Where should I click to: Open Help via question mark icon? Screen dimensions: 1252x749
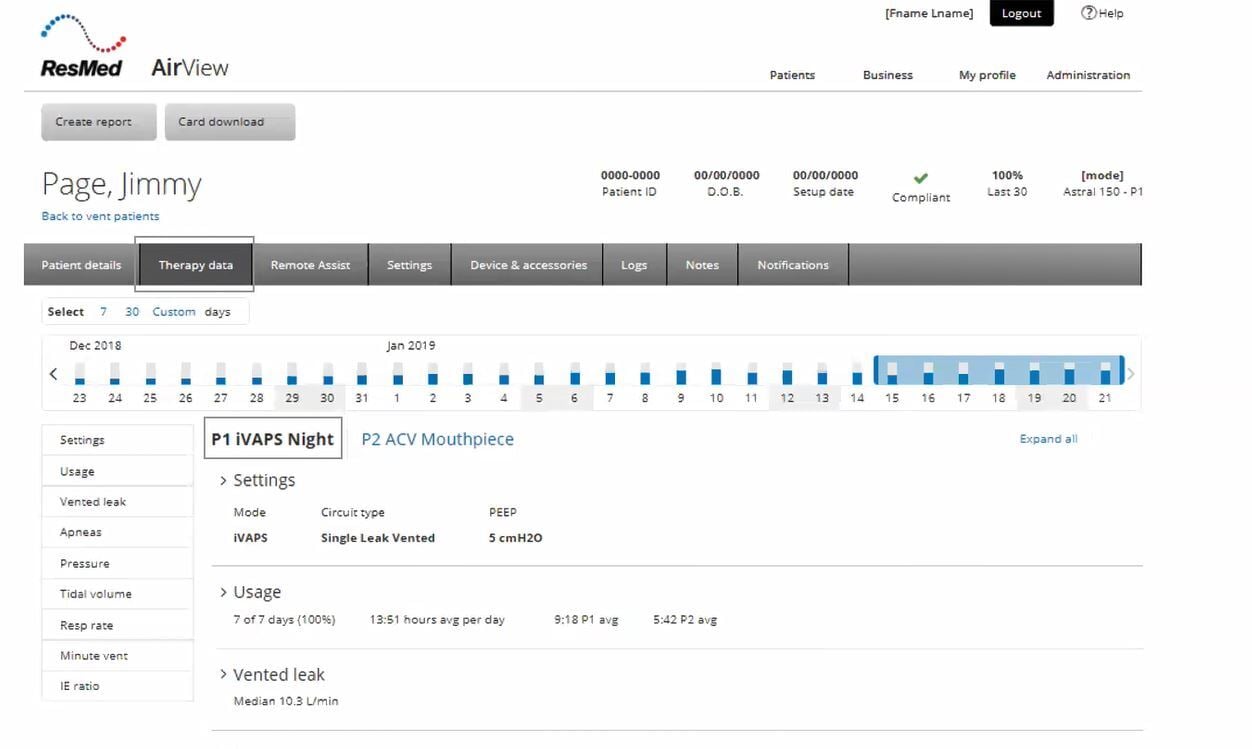click(1089, 13)
